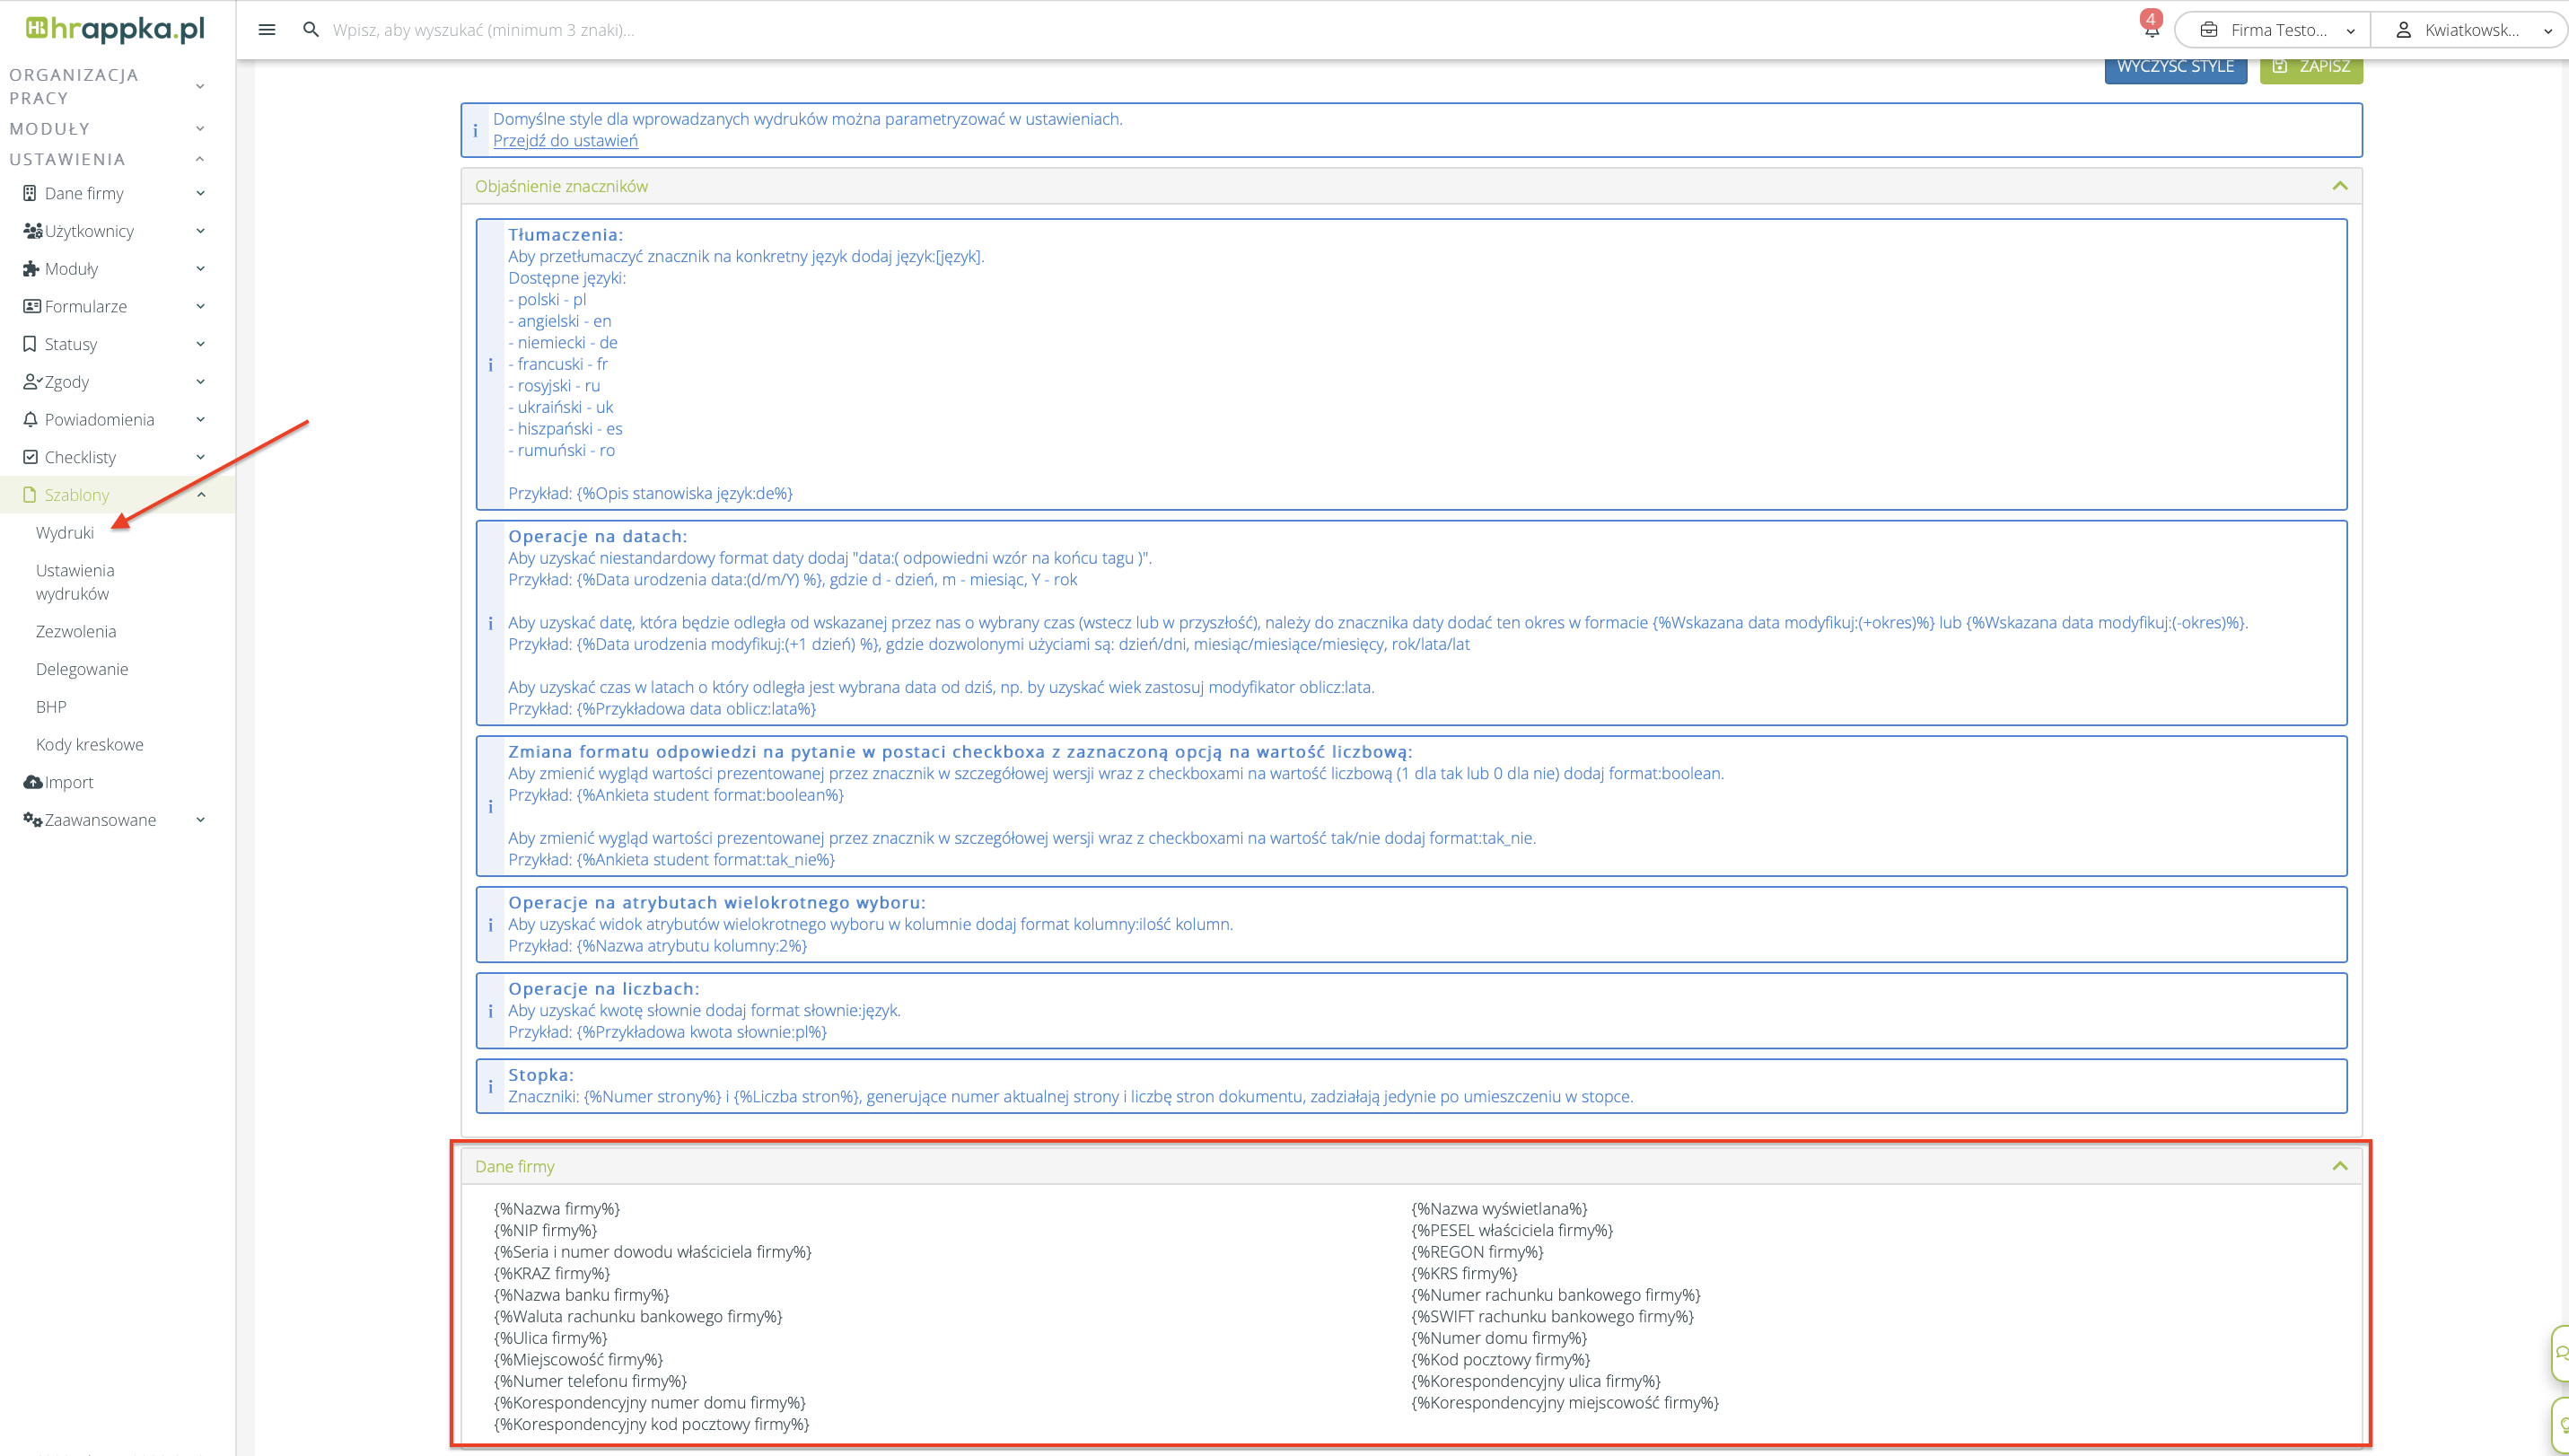The width and height of the screenshot is (2569, 1456).
Task: Click the Moduły puzzle icon
Action: coord(31,269)
